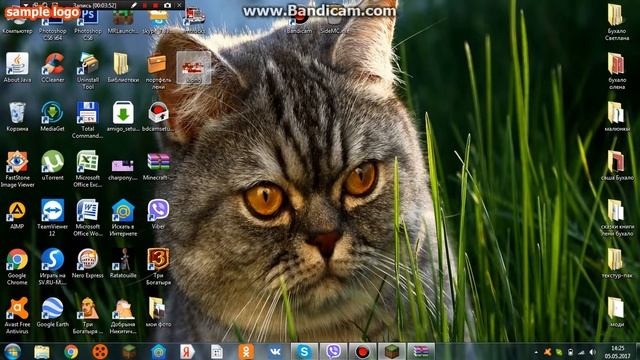
Task: Switch to Skype in the taskbar
Action: pyautogui.click(x=304, y=351)
